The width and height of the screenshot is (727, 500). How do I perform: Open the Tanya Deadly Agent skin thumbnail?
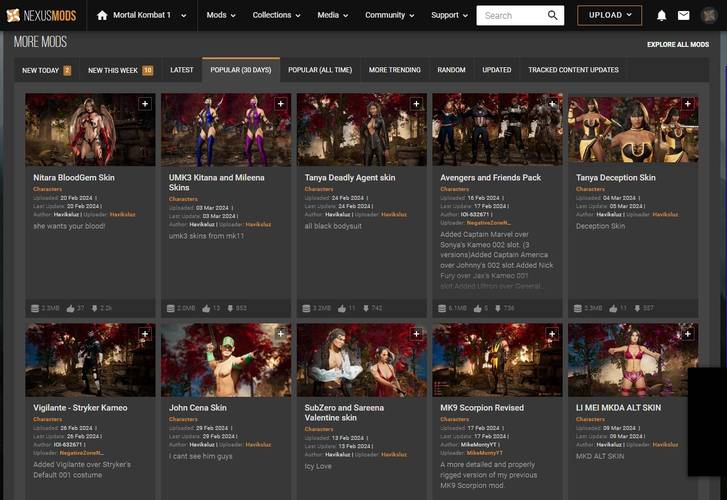coord(362,129)
